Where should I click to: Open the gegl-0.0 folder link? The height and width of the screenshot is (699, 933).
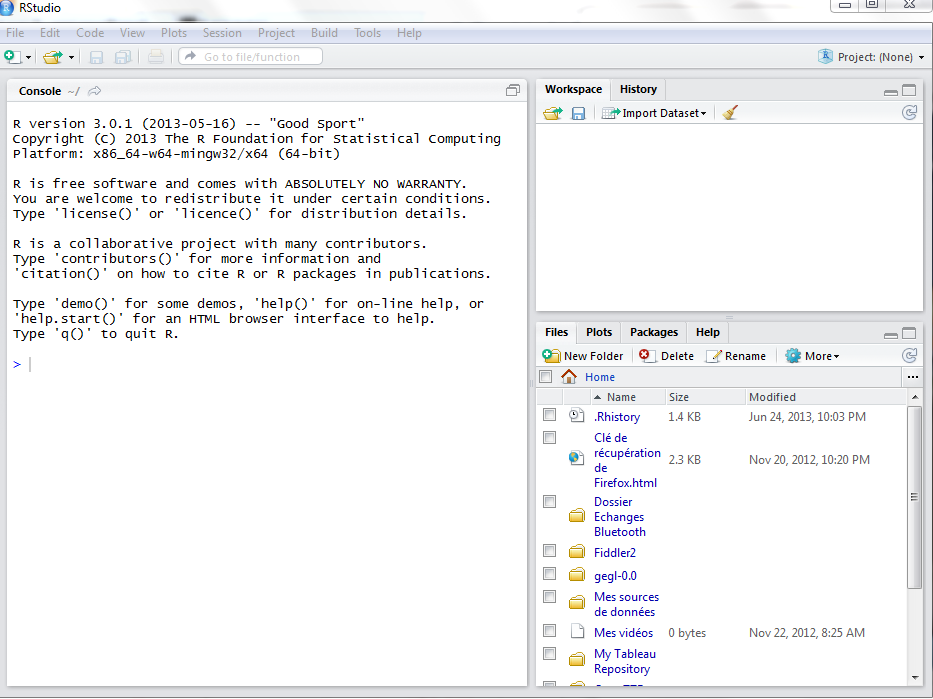(x=615, y=576)
